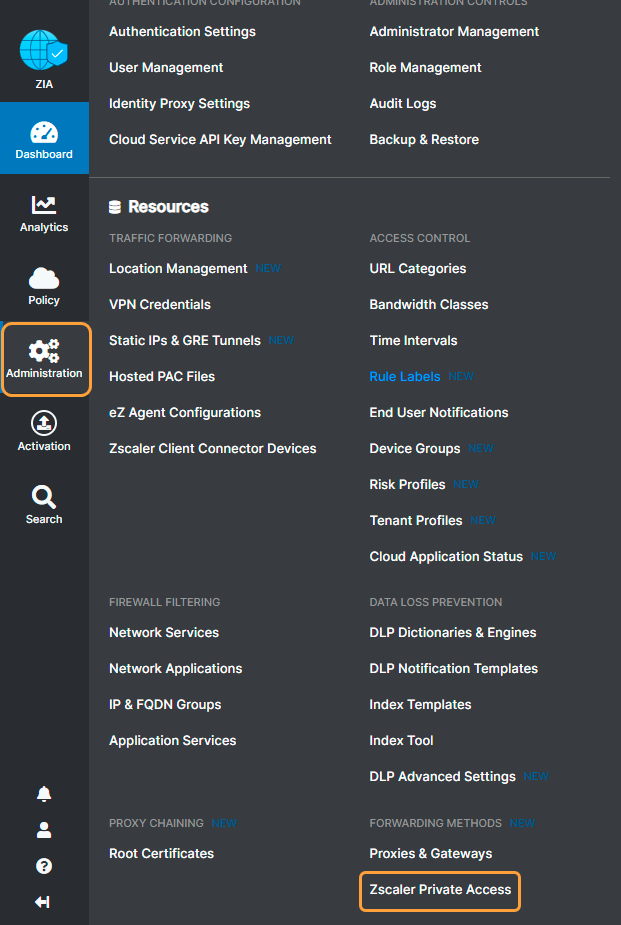Open Rule Labels configuration
The width and height of the screenshot is (621, 925).
(x=403, y=376)
